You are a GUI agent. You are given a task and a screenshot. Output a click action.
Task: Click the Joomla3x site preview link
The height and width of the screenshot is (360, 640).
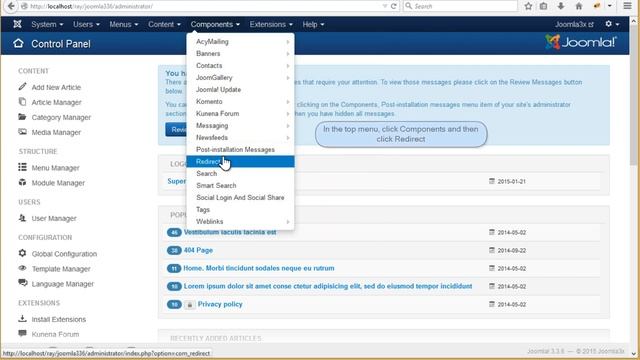[574, 24]
